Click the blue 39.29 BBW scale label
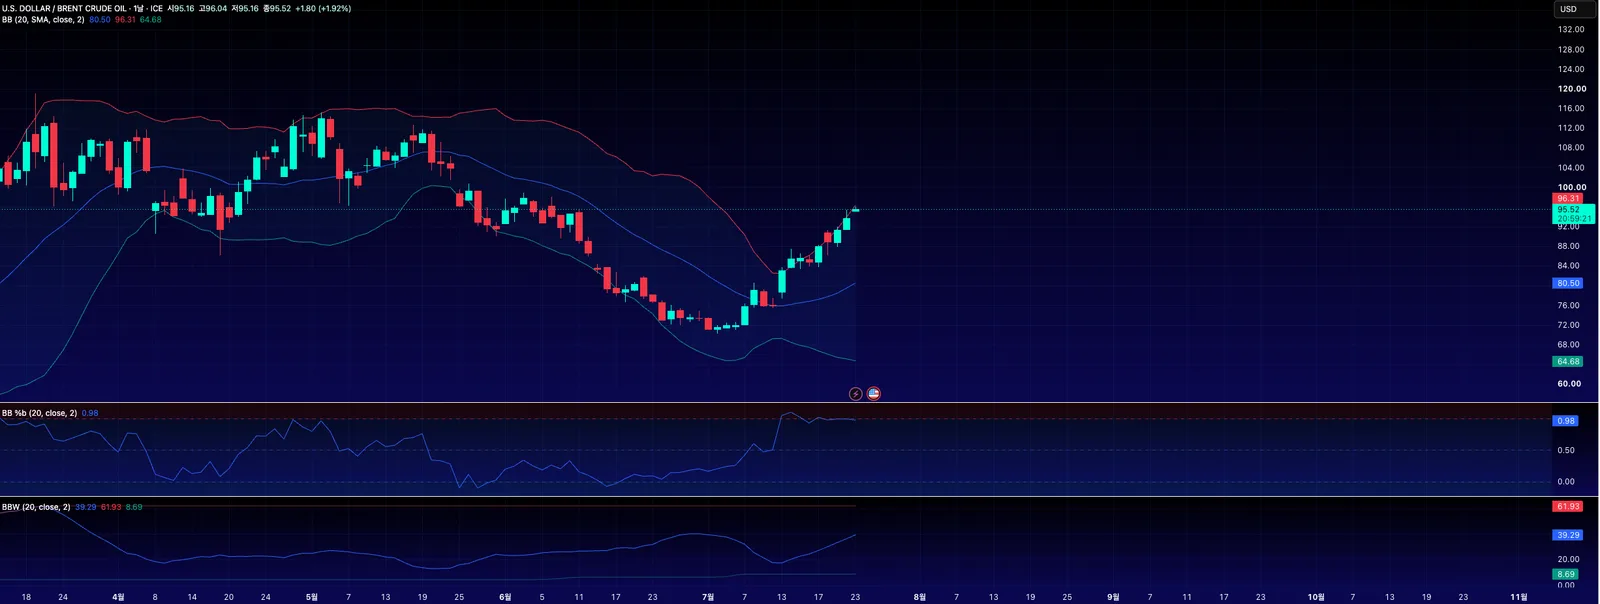 click(x=1568, y=535)
